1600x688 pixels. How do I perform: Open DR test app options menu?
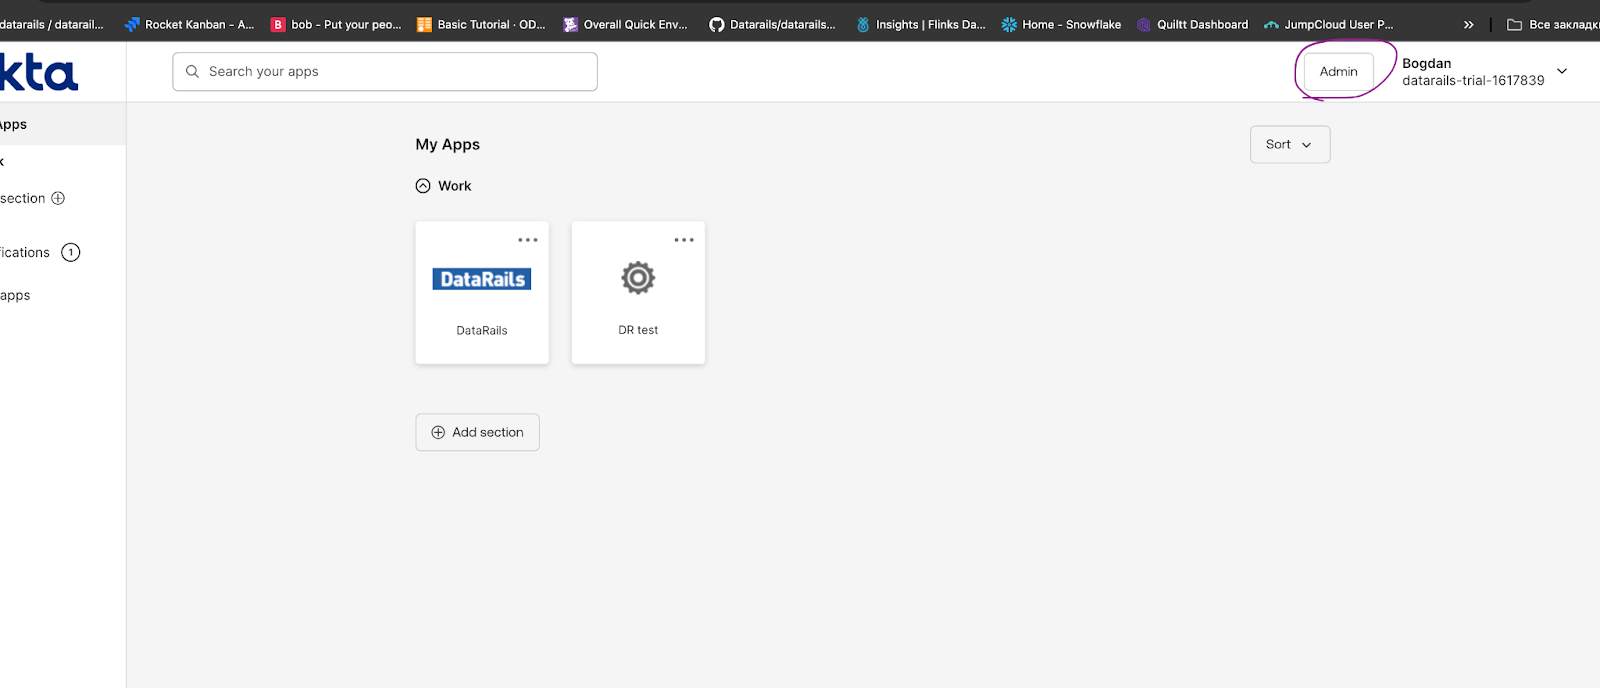684,240
